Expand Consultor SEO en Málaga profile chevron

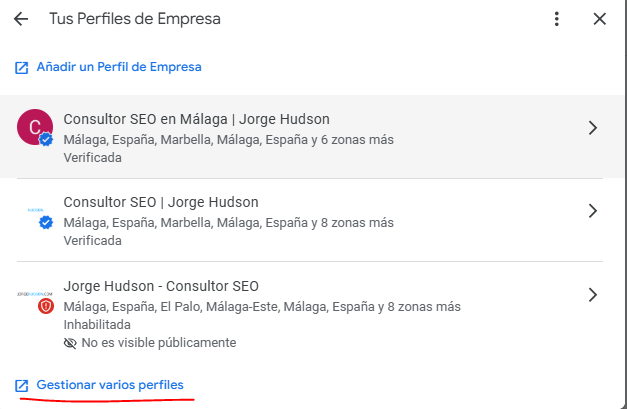coord(592,127)
